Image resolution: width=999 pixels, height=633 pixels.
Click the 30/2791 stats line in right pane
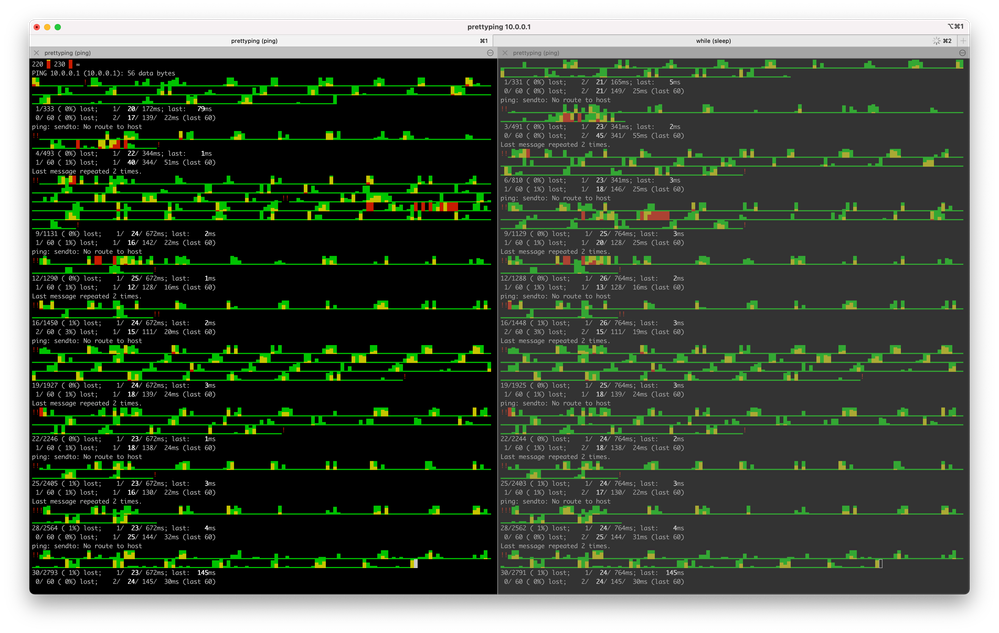coord(592,573)
